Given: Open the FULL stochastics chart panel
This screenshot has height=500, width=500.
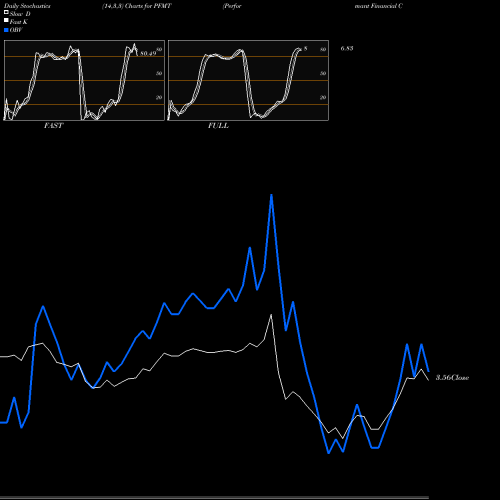Looking at the screenshot, I should pyautogui.click(x=248, y=80).
